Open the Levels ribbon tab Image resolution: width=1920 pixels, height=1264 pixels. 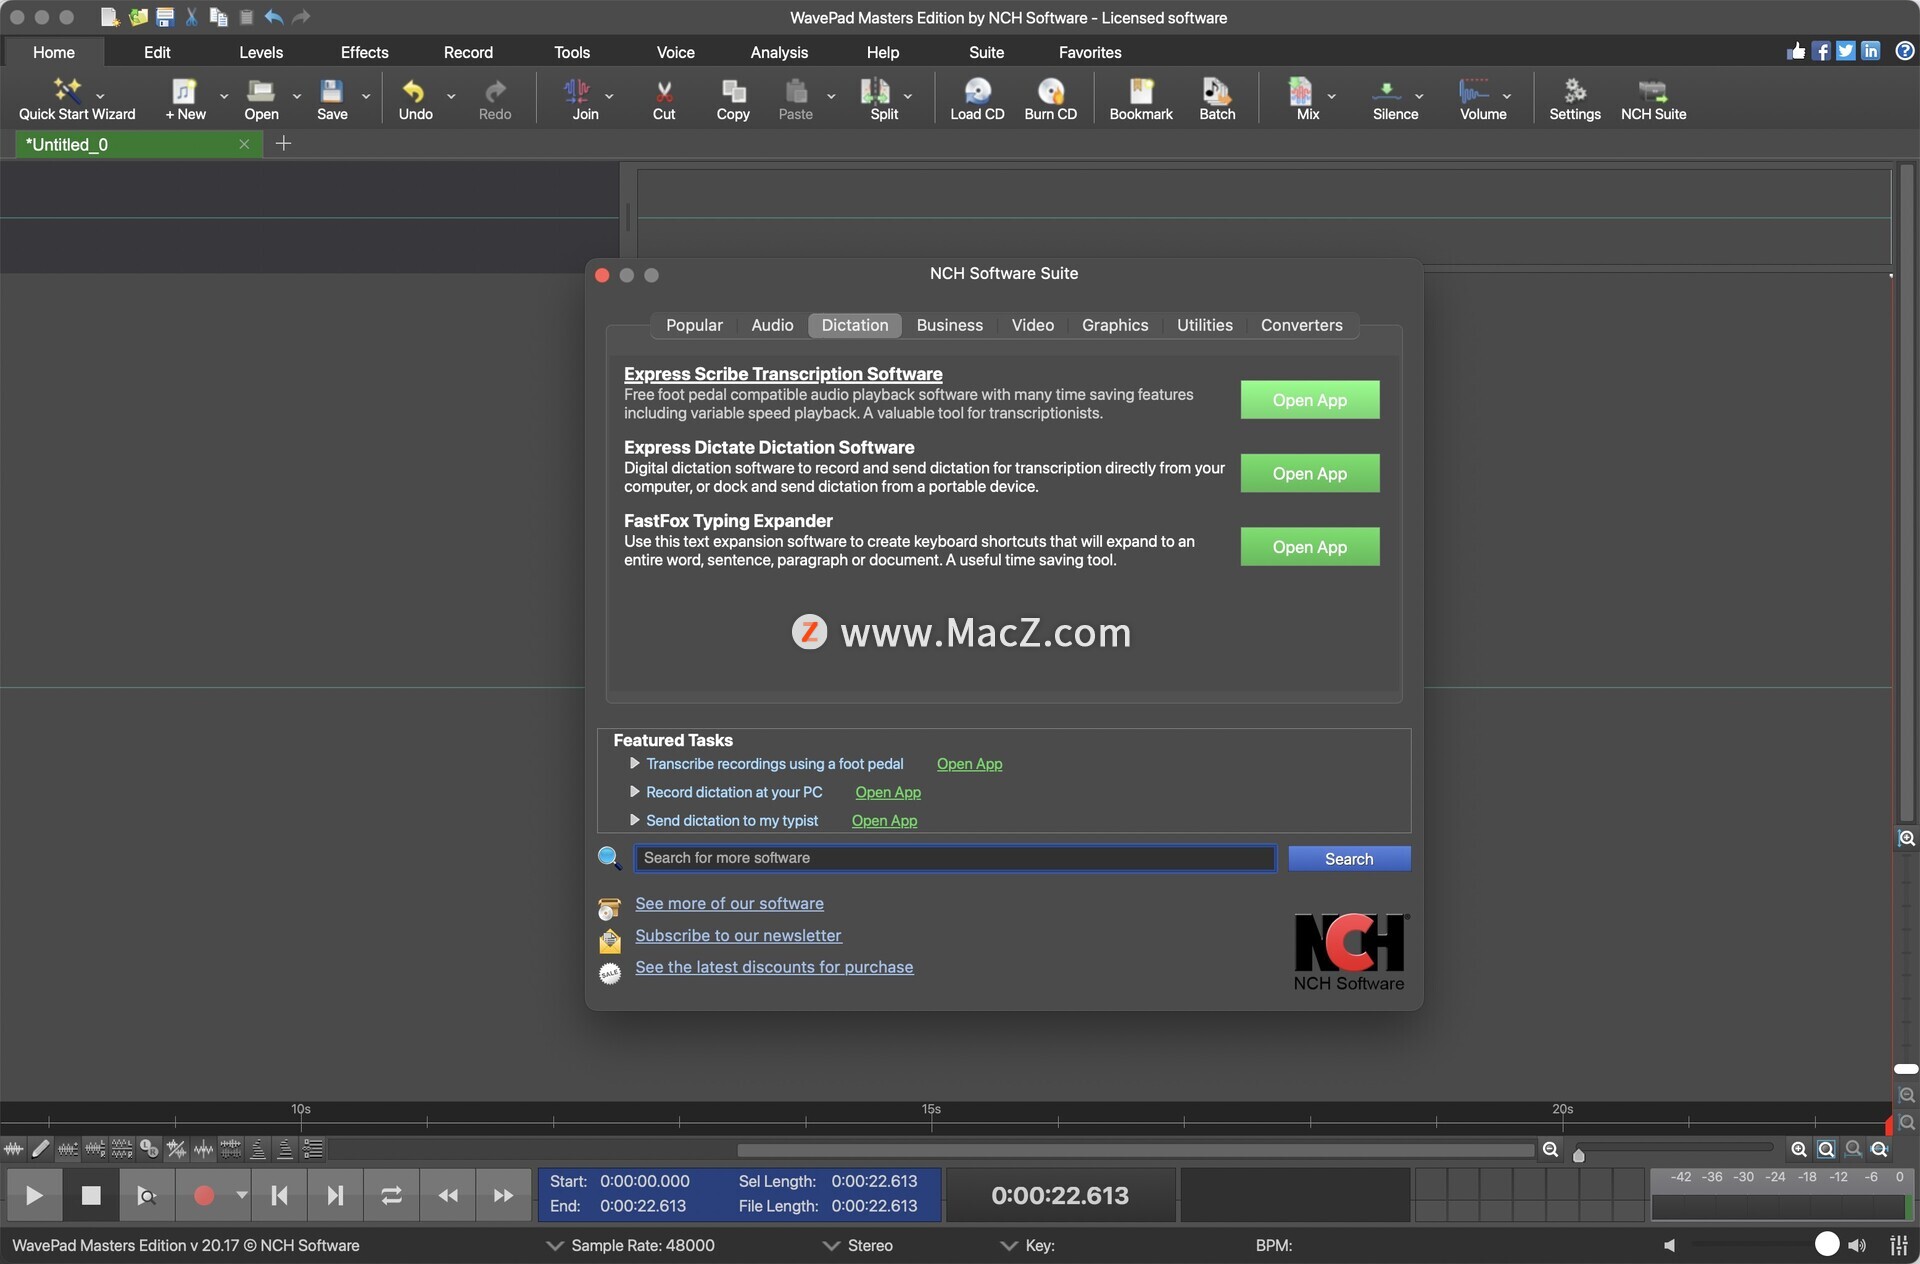(261, 52)
